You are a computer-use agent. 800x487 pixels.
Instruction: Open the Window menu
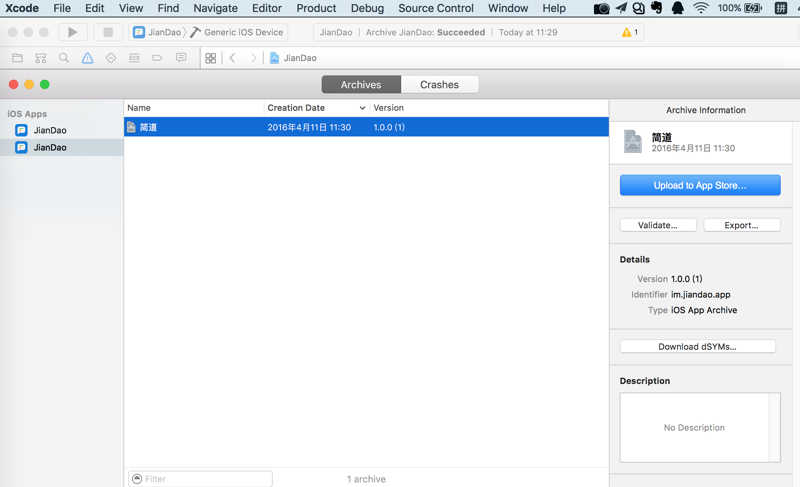tap(508, 8)
